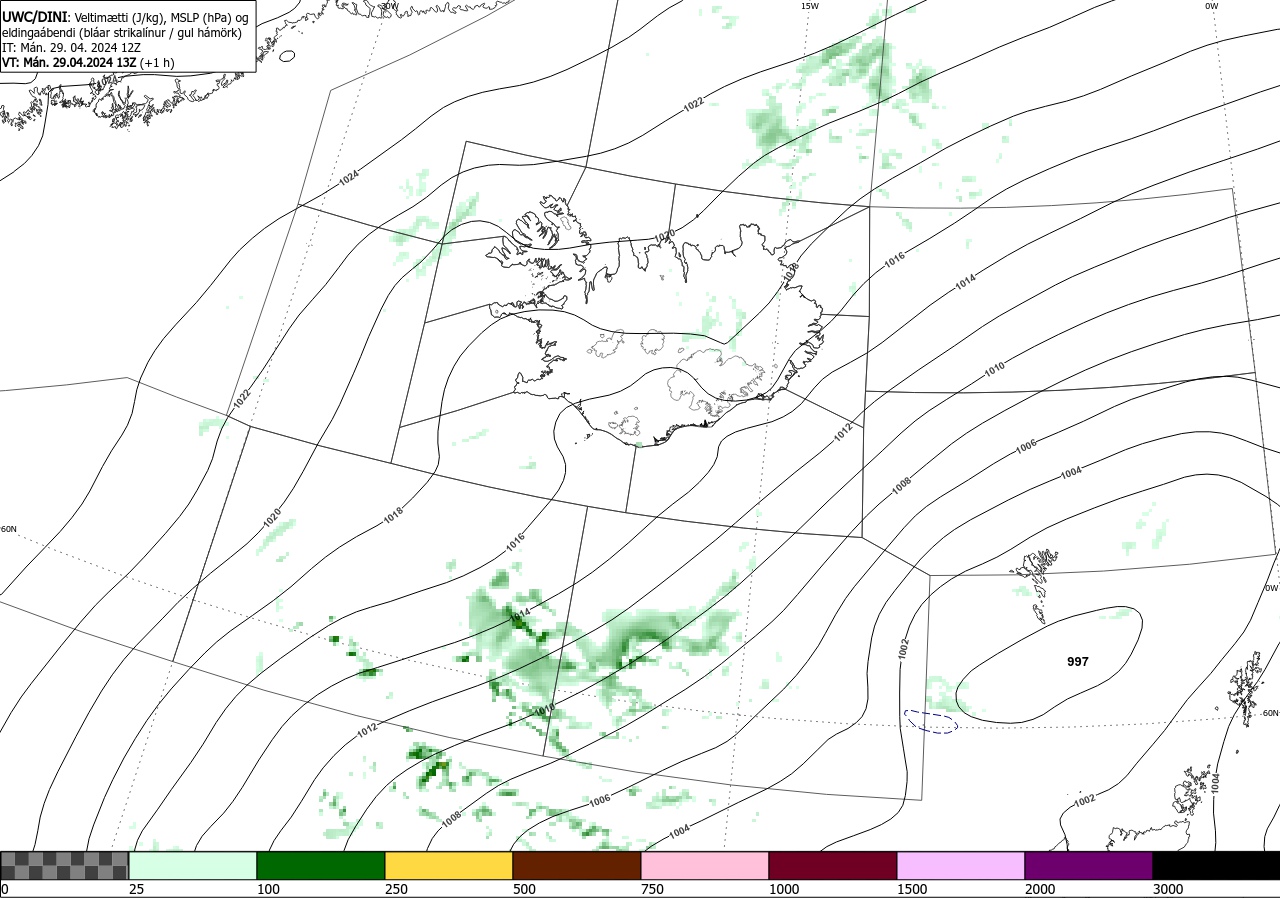The height and width of the screenshot is (898, 1280).
Task: Click the "1010" isobar label
Action: (994, 370)
